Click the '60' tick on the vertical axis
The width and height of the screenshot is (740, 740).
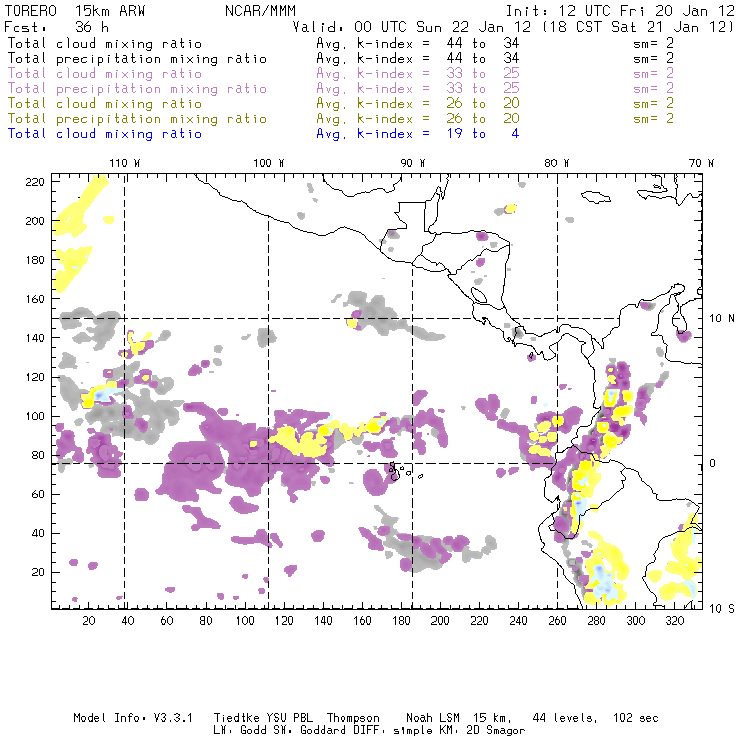coord(38,494)
